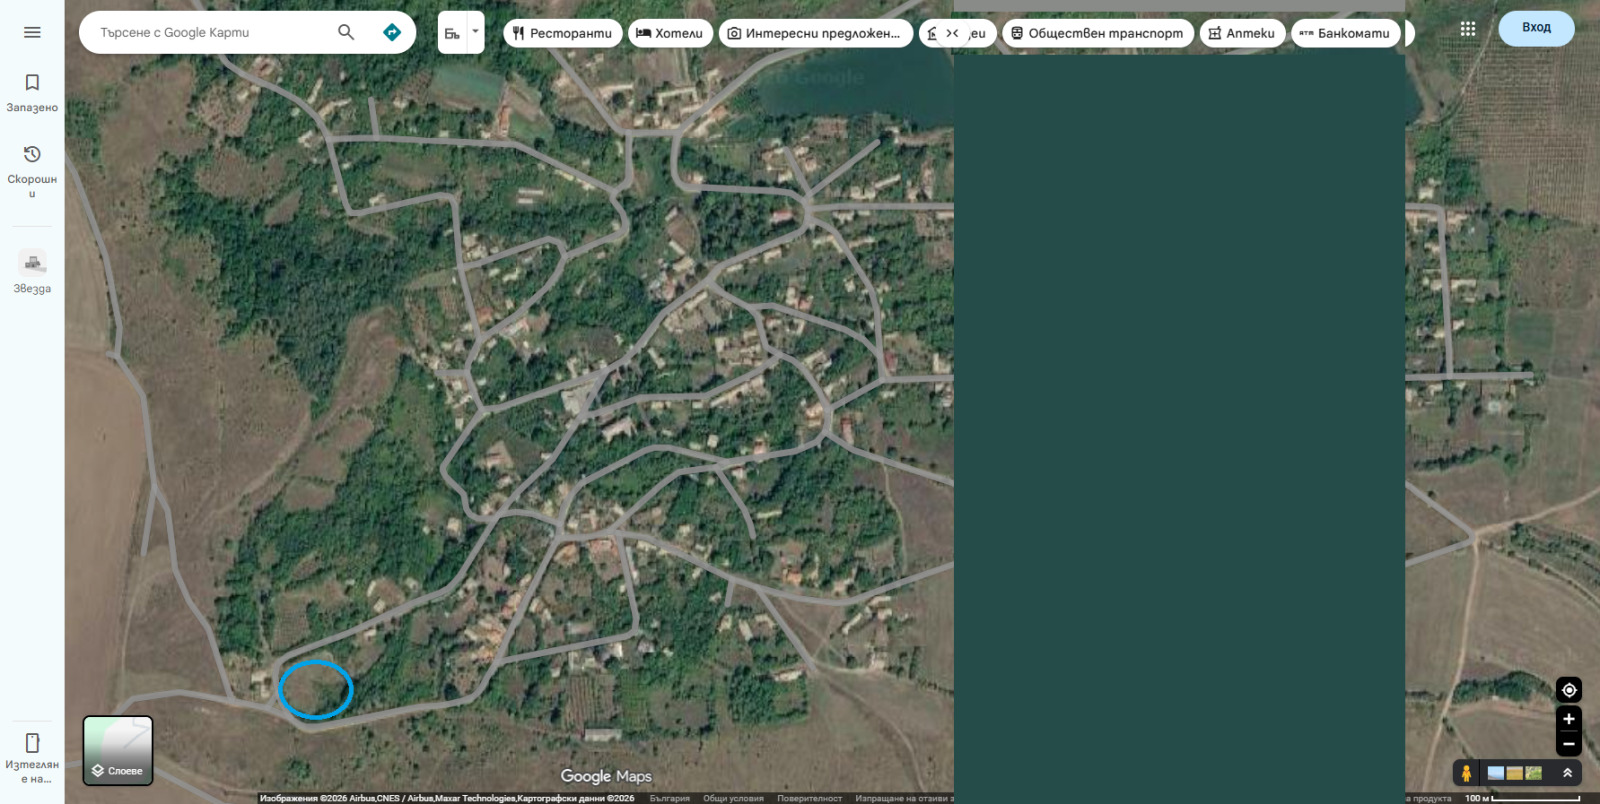Filter by Хотели category chip
The height and width of the screenshot is (804, 1600).
[670, 33]
